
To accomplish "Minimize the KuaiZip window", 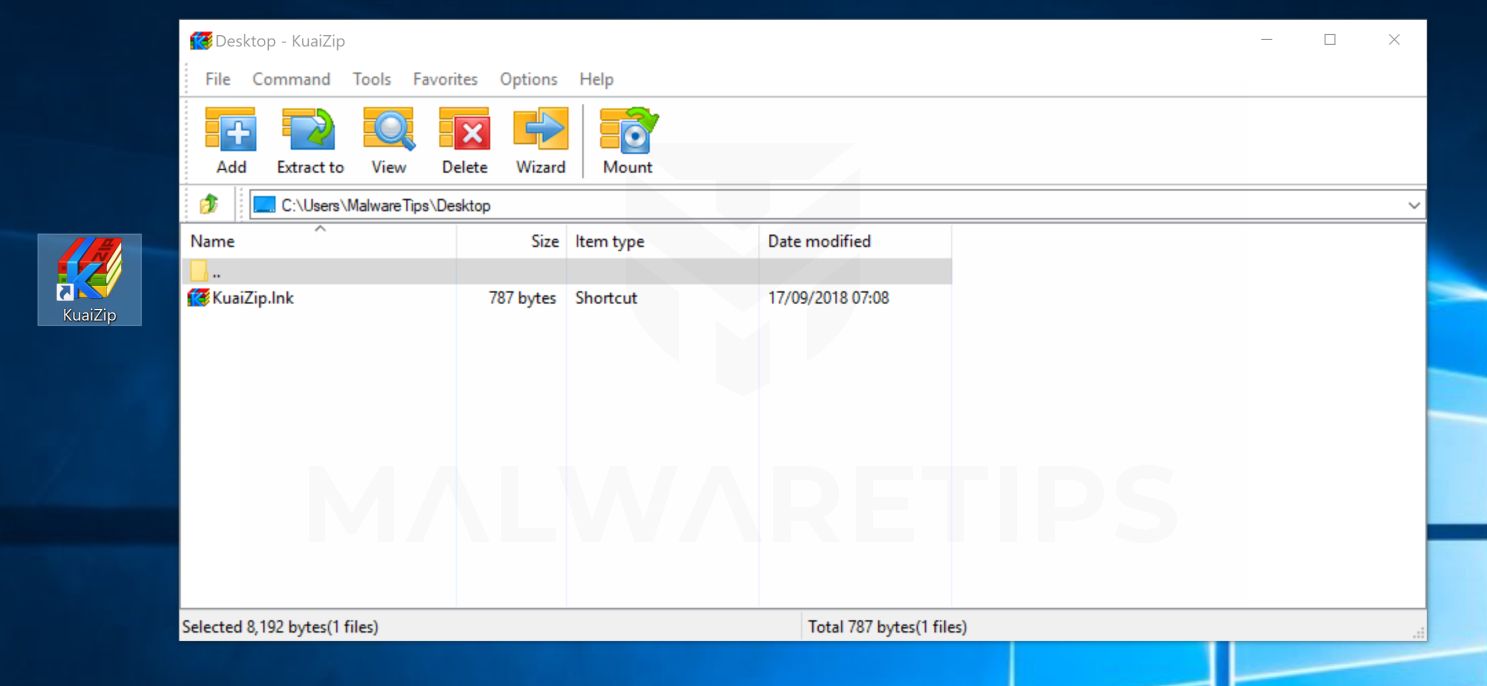I will [x=1267, y=40].
